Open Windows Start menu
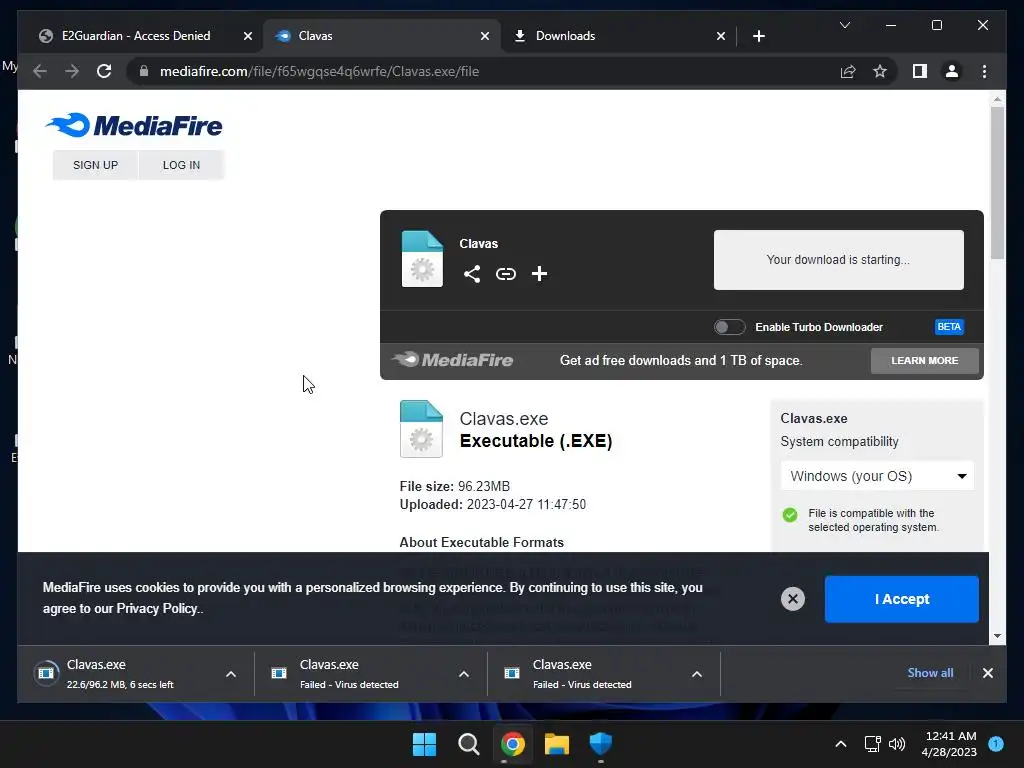 click(x=424, y=744)
